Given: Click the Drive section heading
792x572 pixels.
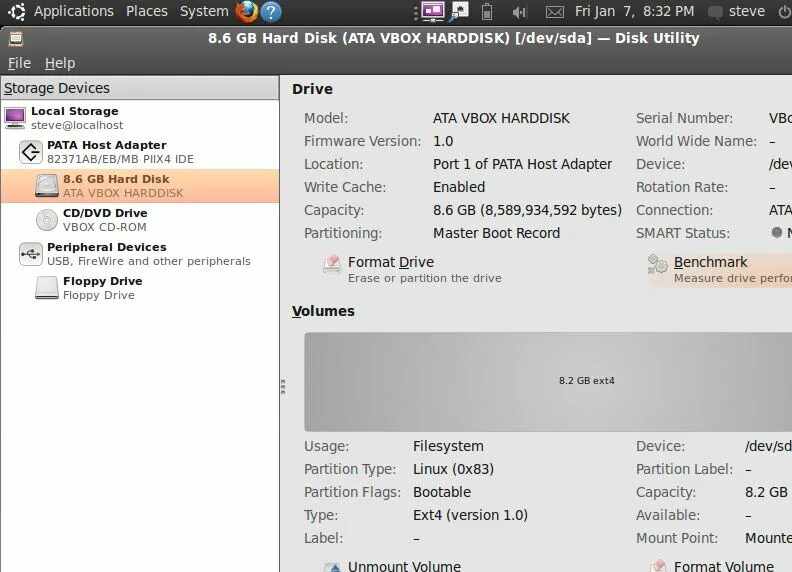Looking at the screenshot, I should tap(312, 89).
